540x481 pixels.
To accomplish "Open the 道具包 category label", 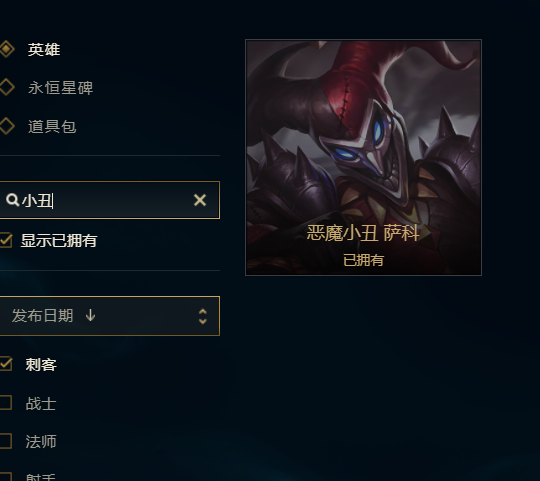I will [52, 126].
